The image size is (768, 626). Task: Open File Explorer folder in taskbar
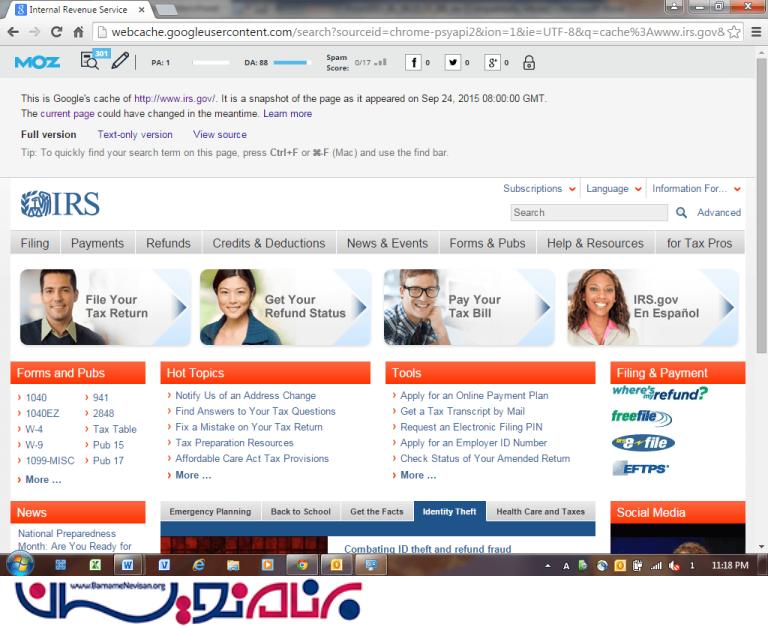(x=233, y=565)
